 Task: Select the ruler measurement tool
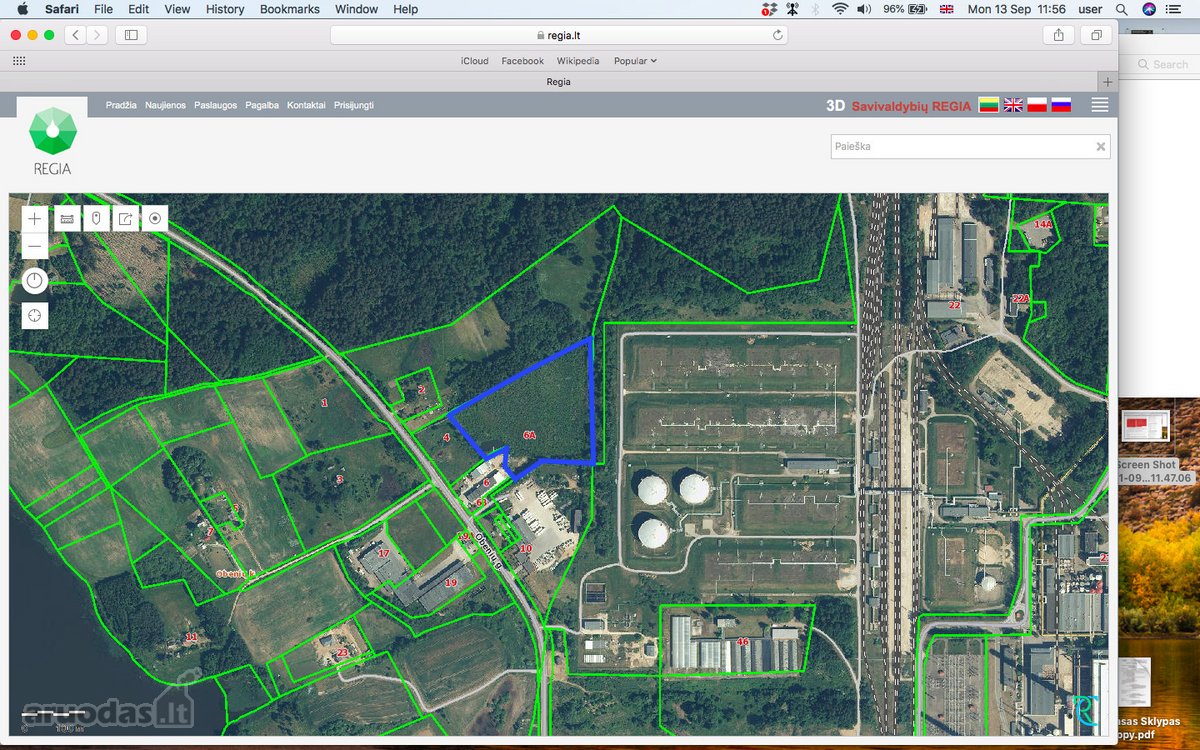67,218
